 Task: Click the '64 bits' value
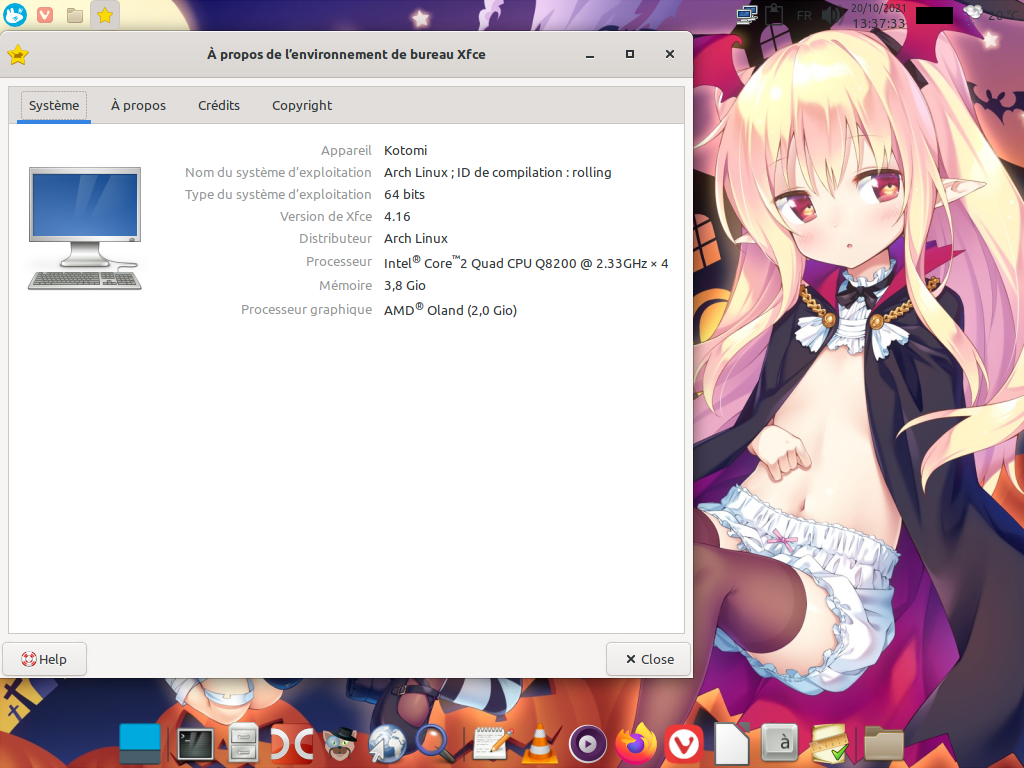404,195
